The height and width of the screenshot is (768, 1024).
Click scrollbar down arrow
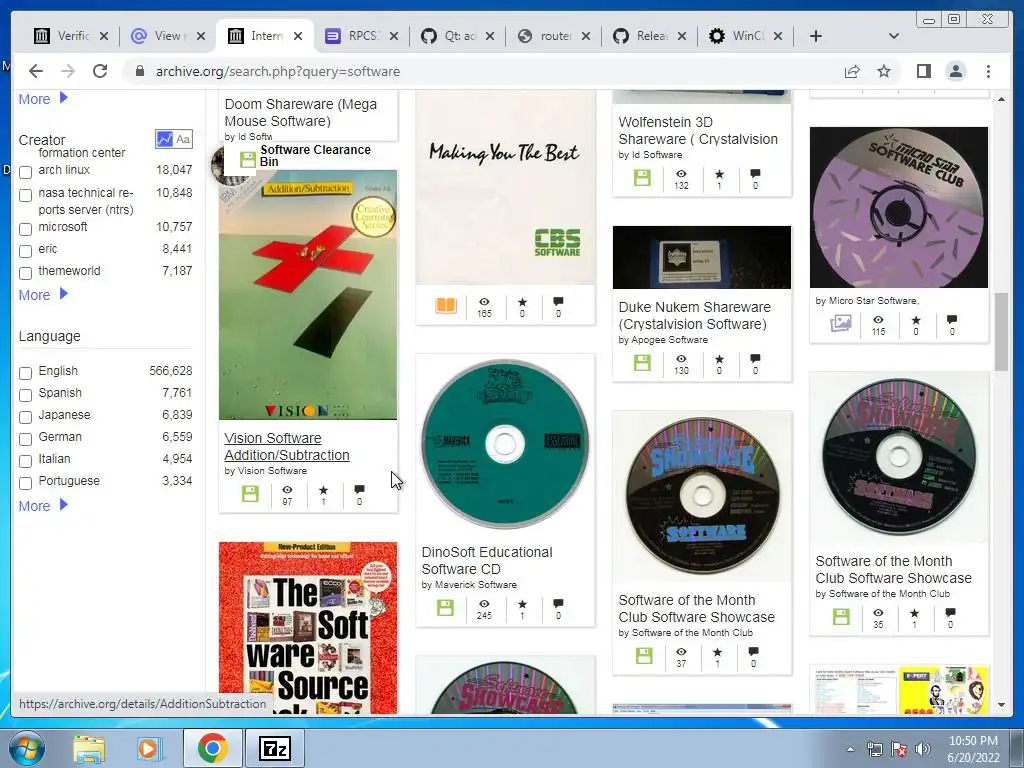[x=1001, y=705]
